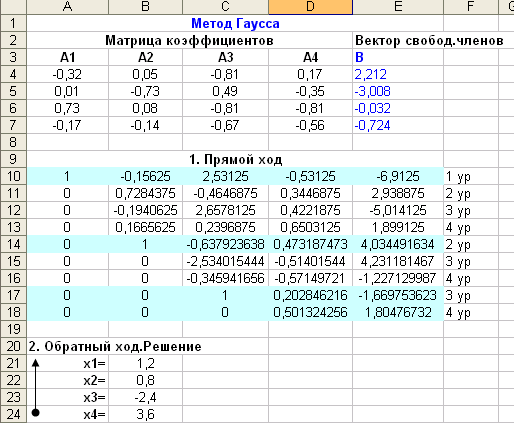Select x3 result cell -2,4
Viewport: 514px width, 423px height.
pyautogui.click(x=145, y=397)
